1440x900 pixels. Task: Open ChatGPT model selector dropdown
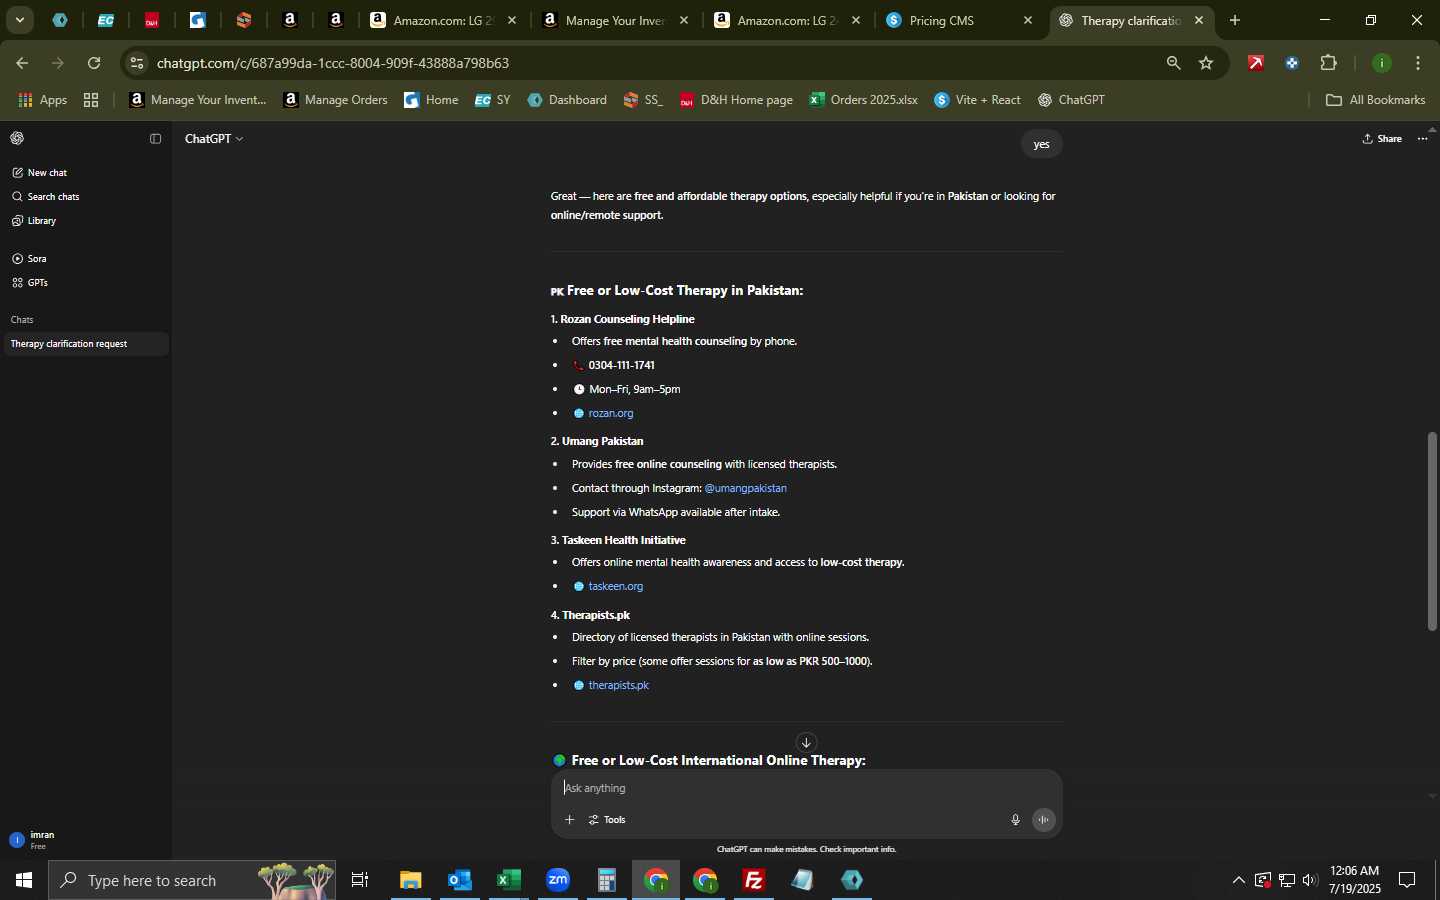[x=214, y=139]
